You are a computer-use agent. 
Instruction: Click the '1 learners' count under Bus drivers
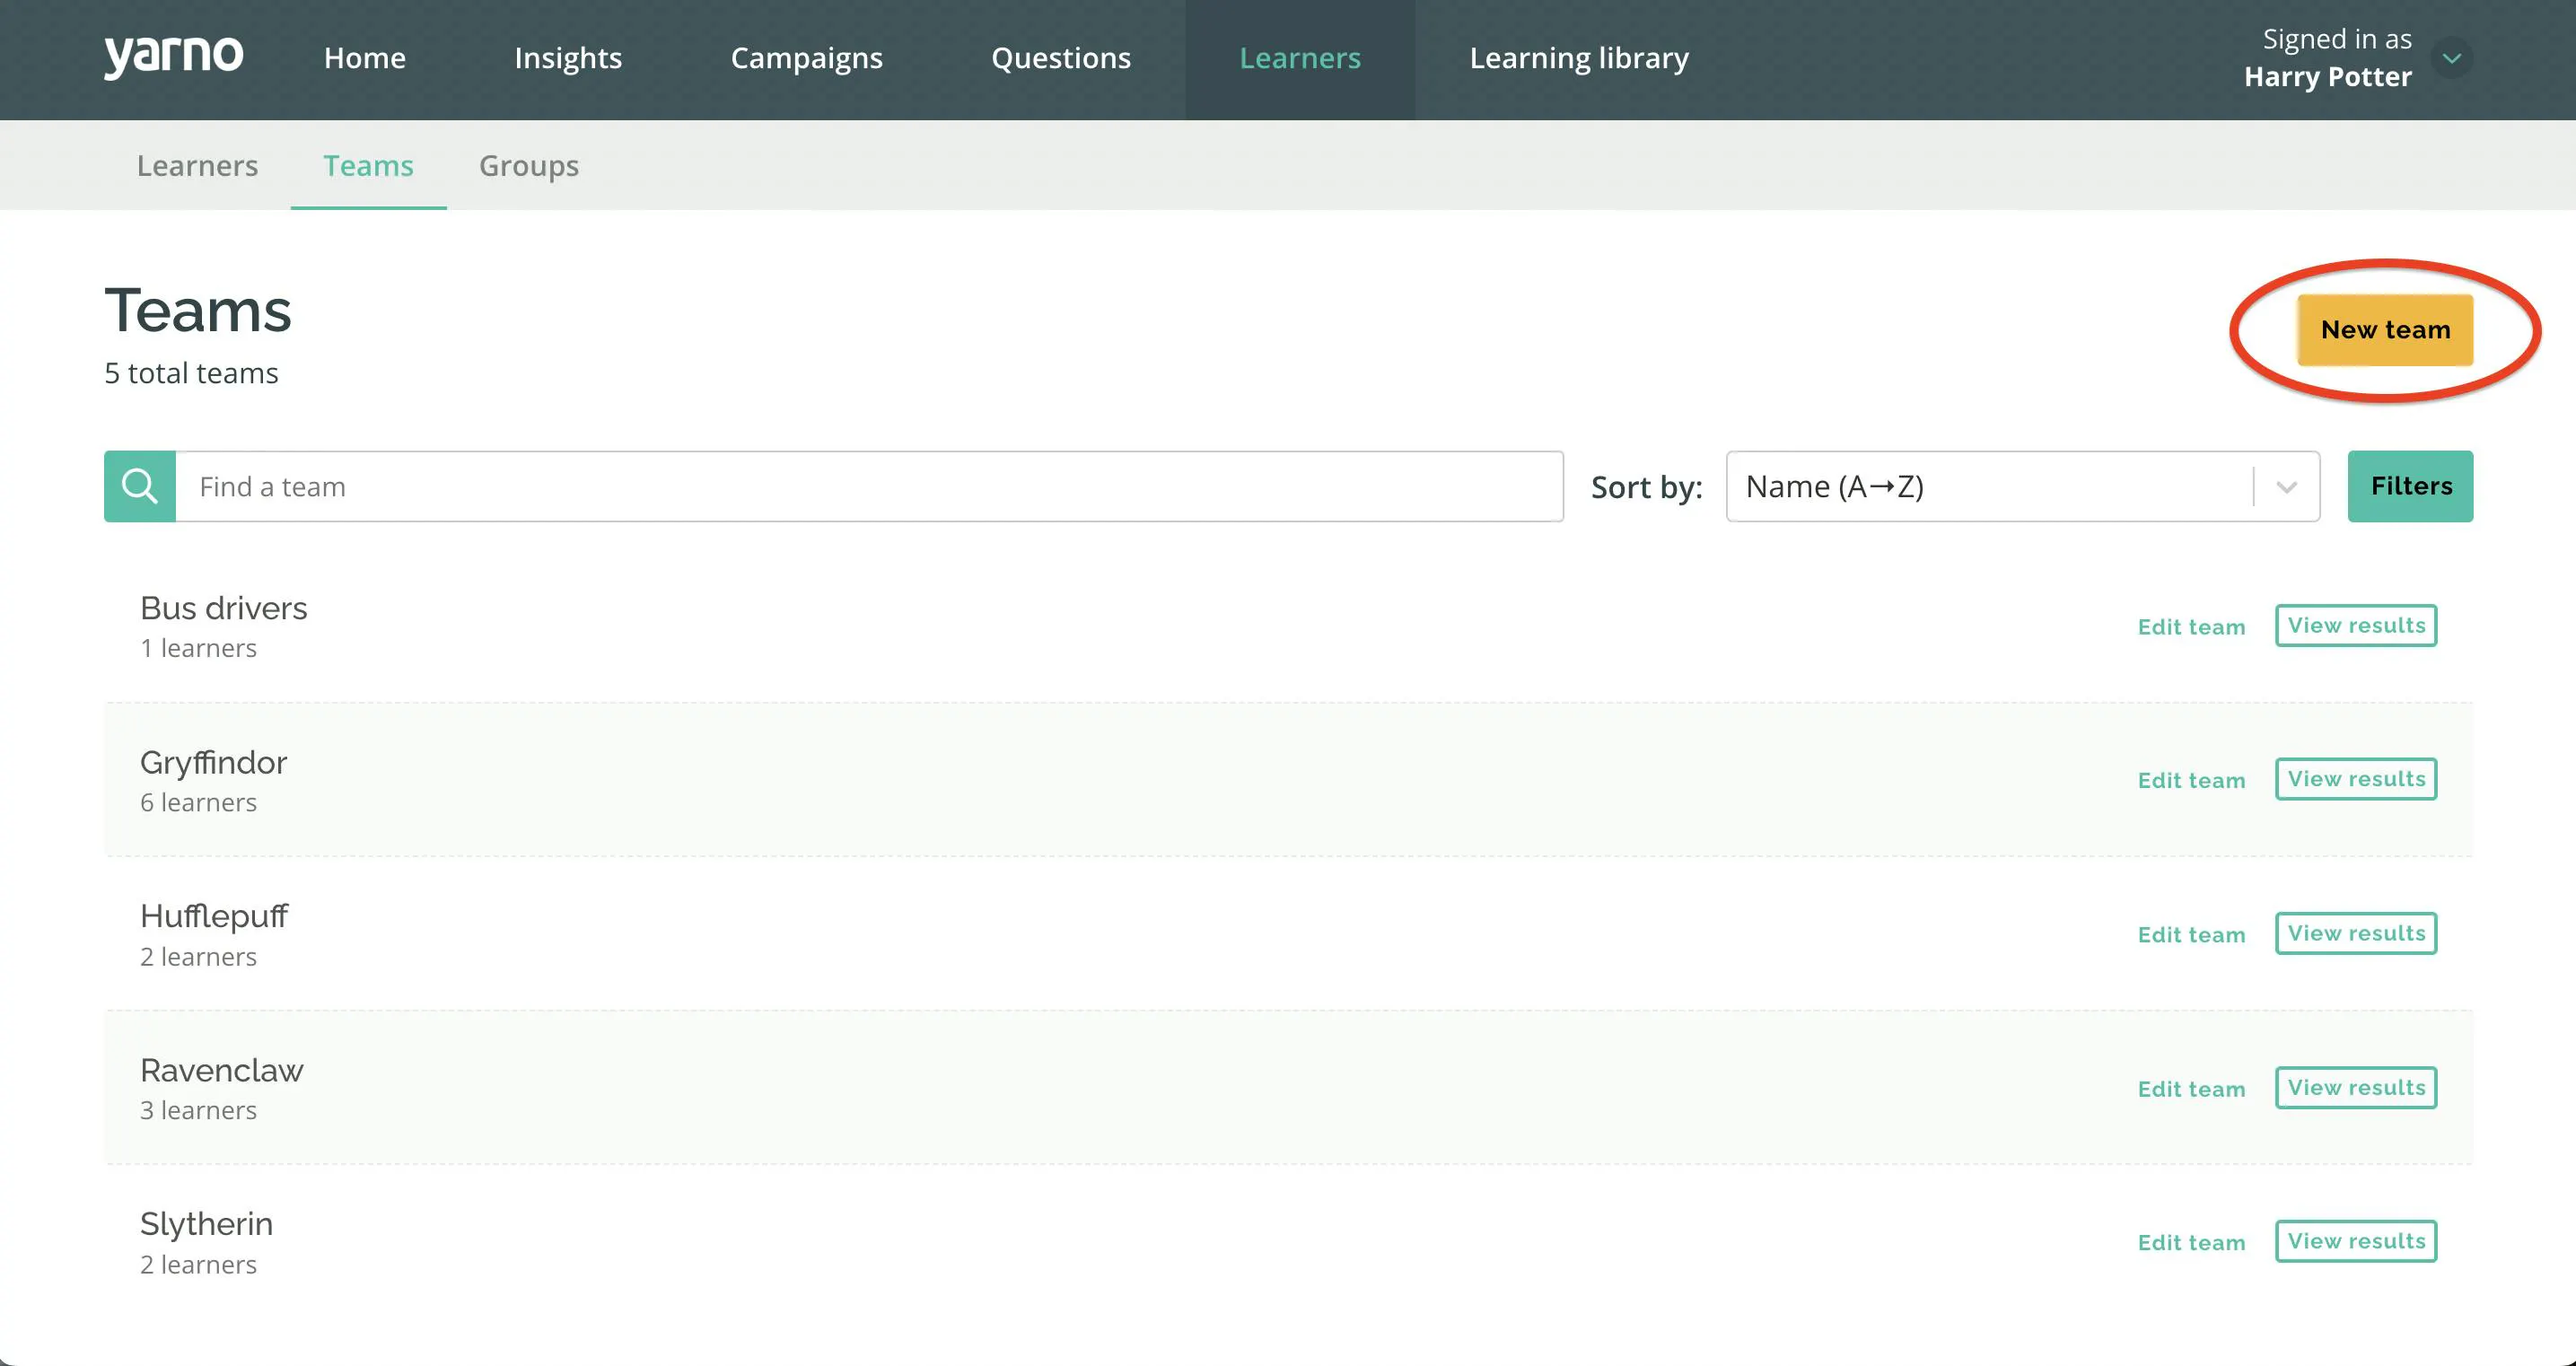point(198,648)
